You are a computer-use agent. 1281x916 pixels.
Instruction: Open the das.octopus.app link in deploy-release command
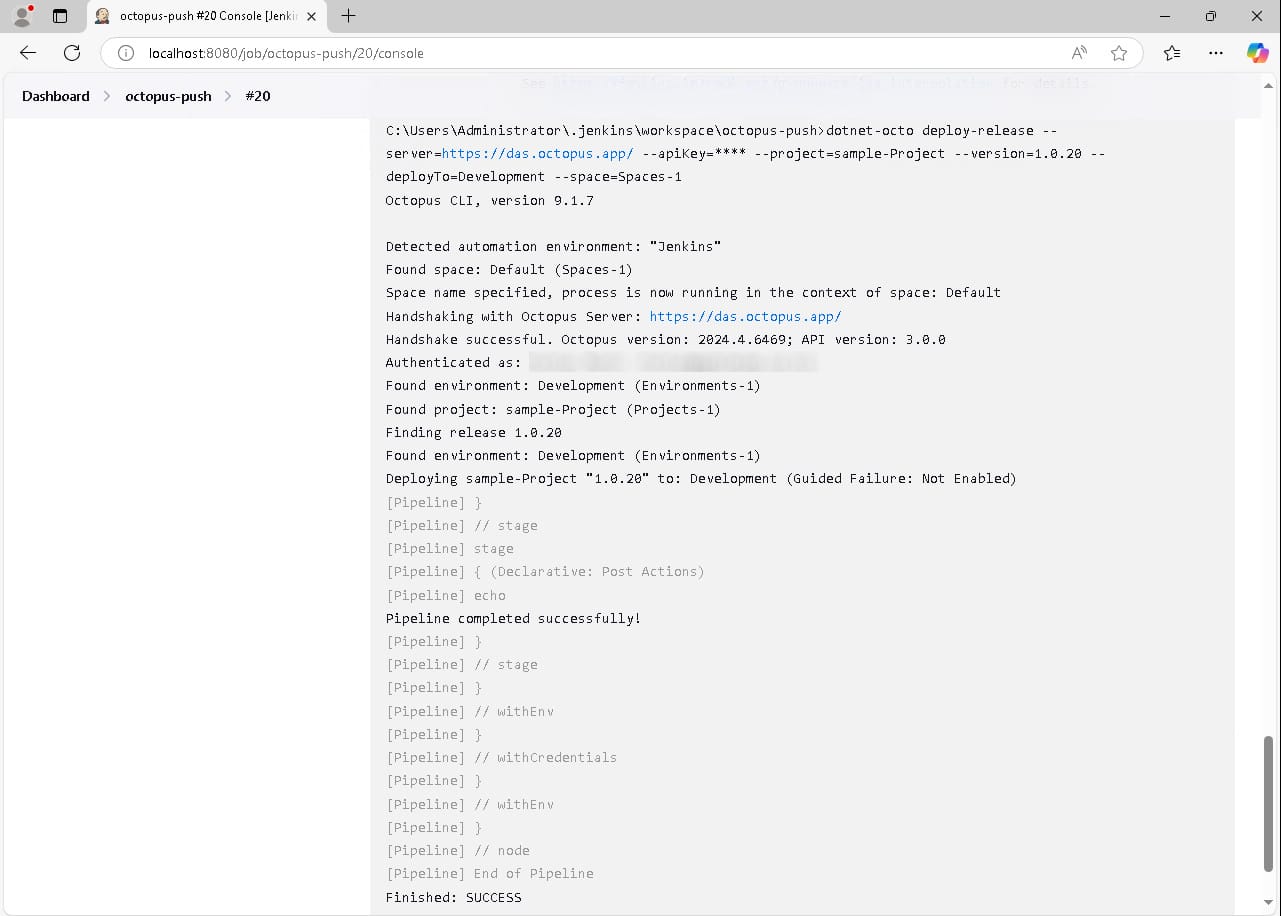pos(537,153)
